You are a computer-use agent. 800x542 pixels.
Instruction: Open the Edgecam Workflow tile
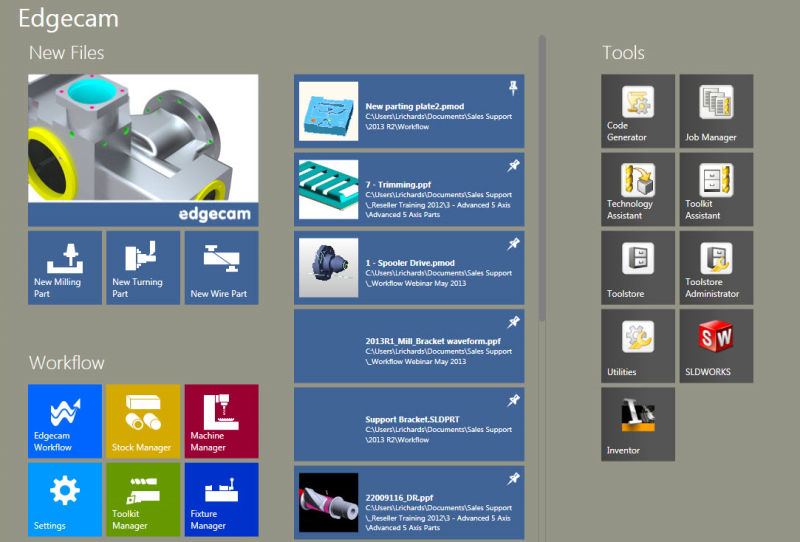pos(65,421)
